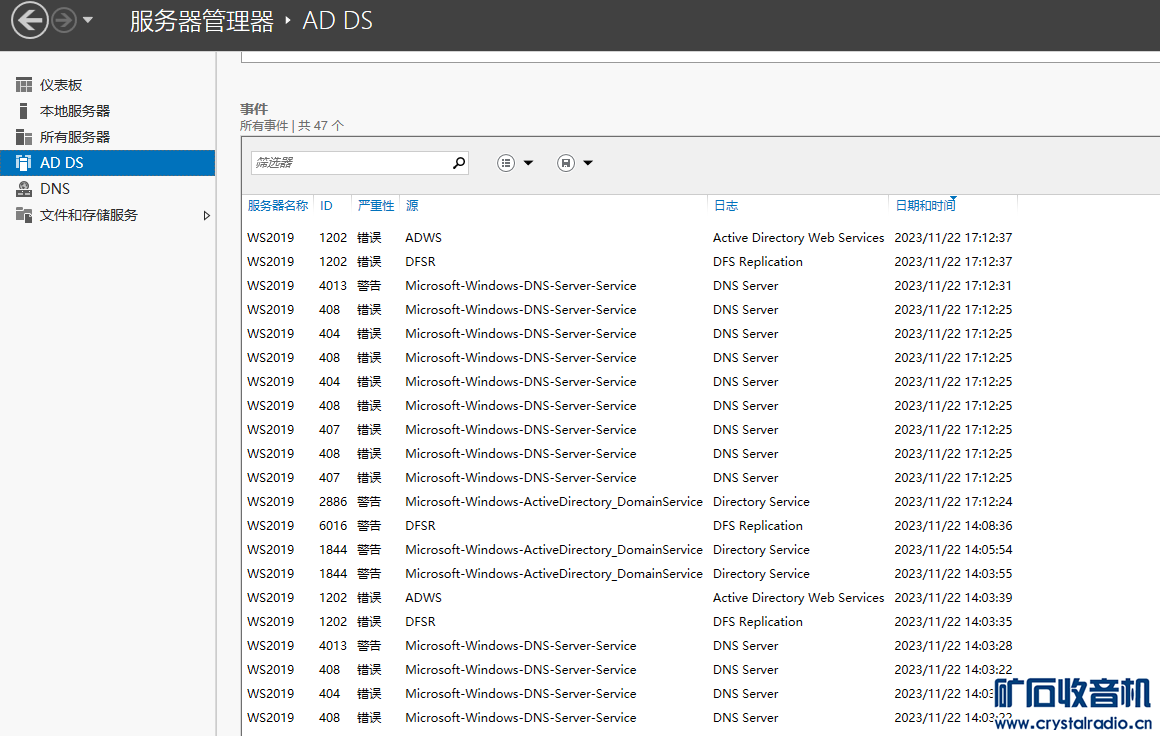Click the 文件和存储服务 sidebar icon

[x=24, y=215]
